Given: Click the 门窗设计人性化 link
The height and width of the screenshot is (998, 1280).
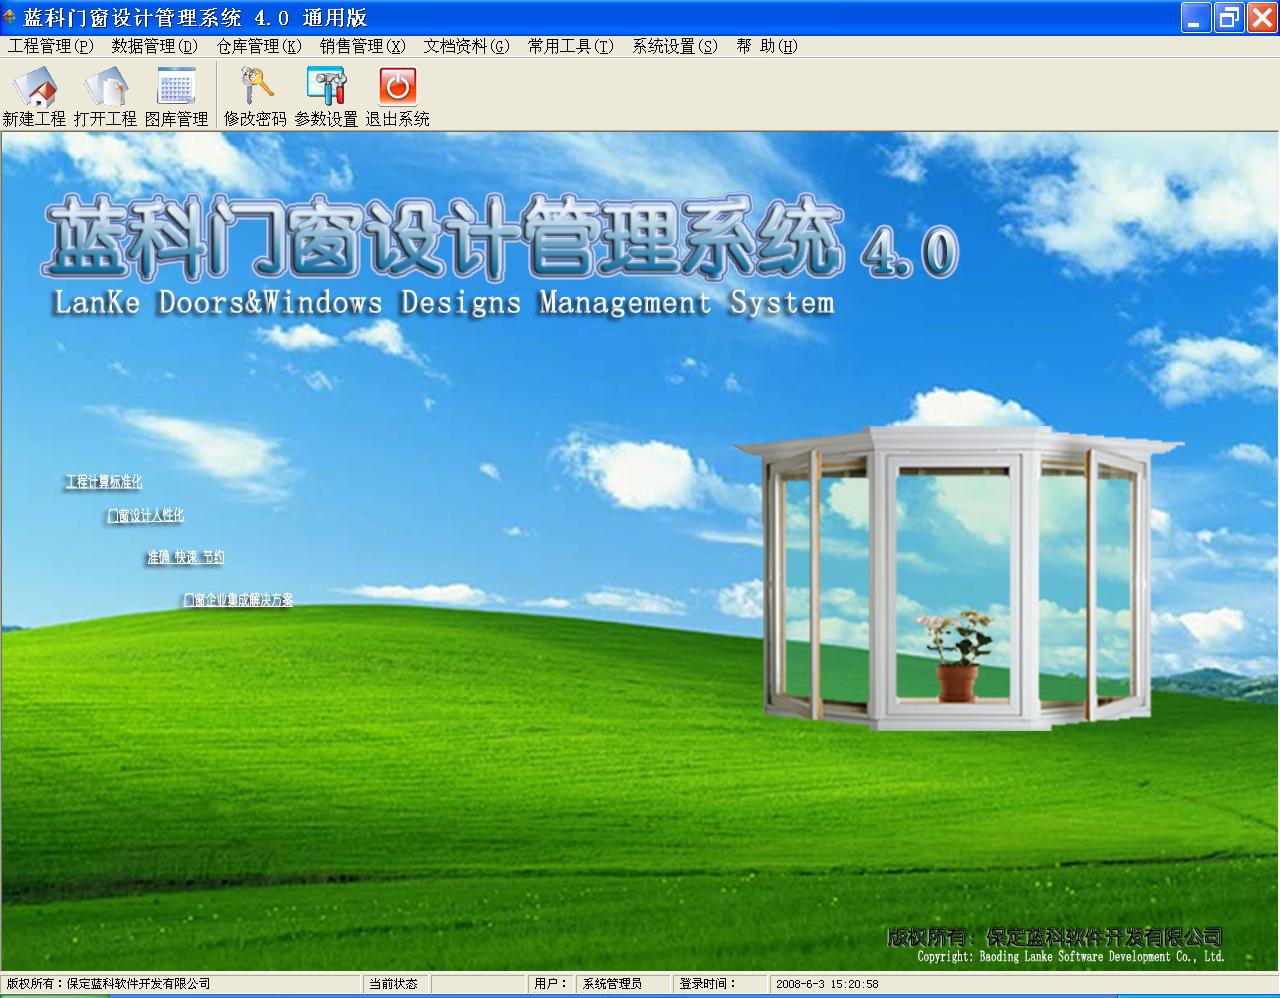Looking at the screenshot, I should coord(146,516).
